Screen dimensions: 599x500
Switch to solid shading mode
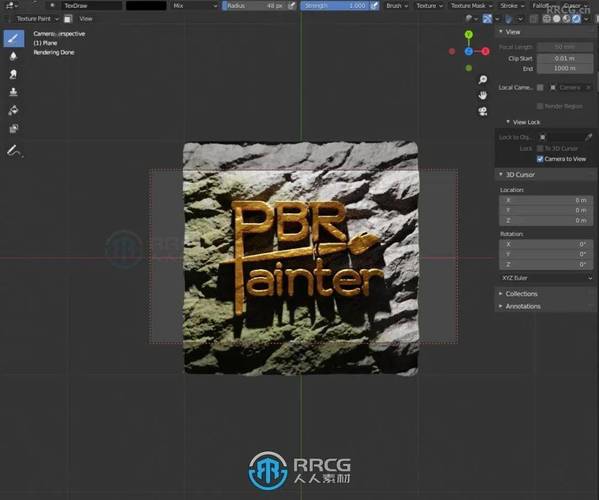557,19
